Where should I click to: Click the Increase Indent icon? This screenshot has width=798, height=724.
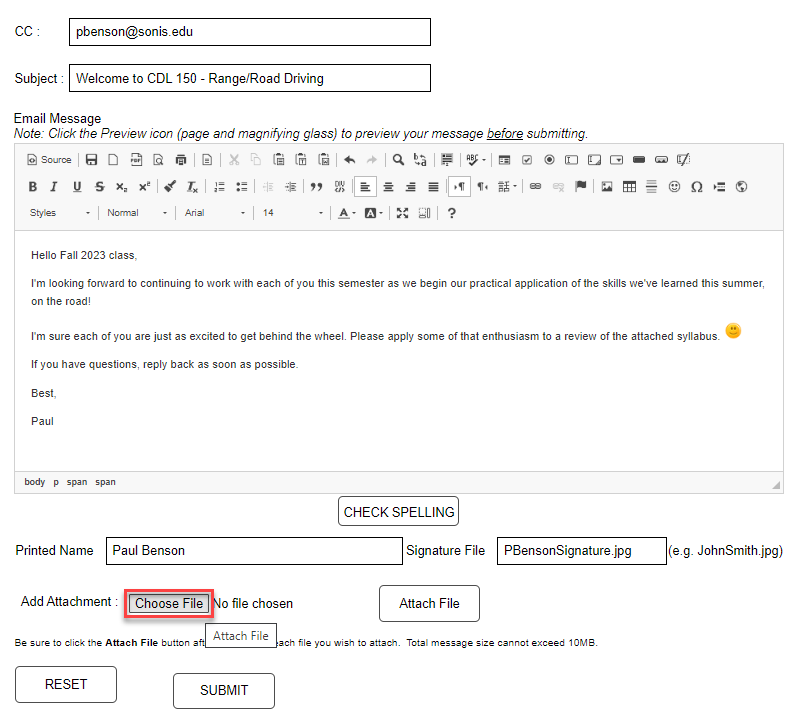point(290,187)
